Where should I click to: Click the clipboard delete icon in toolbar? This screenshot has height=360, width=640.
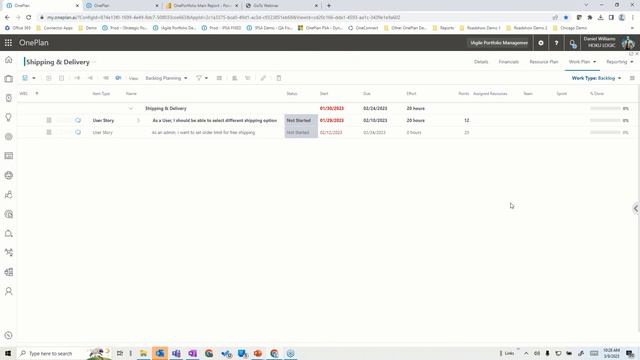click(x=279, y=78)
